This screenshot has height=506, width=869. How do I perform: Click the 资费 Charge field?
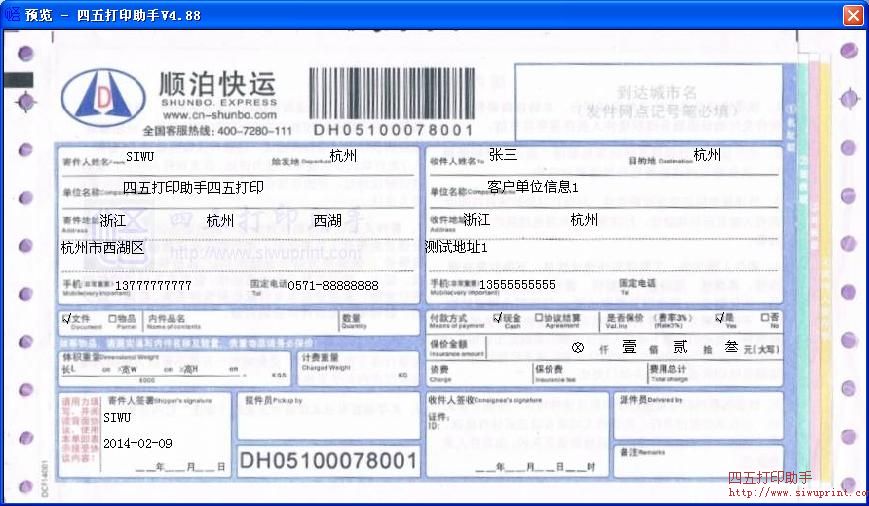[479, 374]
